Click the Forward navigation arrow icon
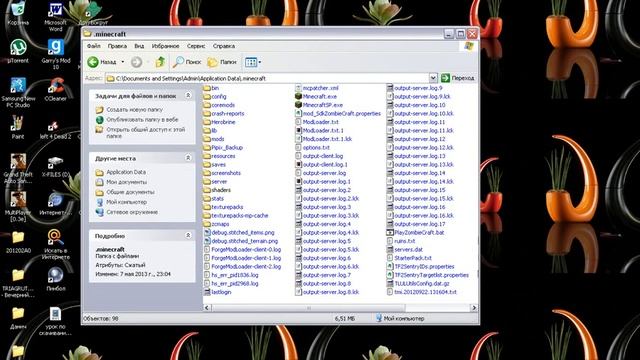 coord(136,62)
